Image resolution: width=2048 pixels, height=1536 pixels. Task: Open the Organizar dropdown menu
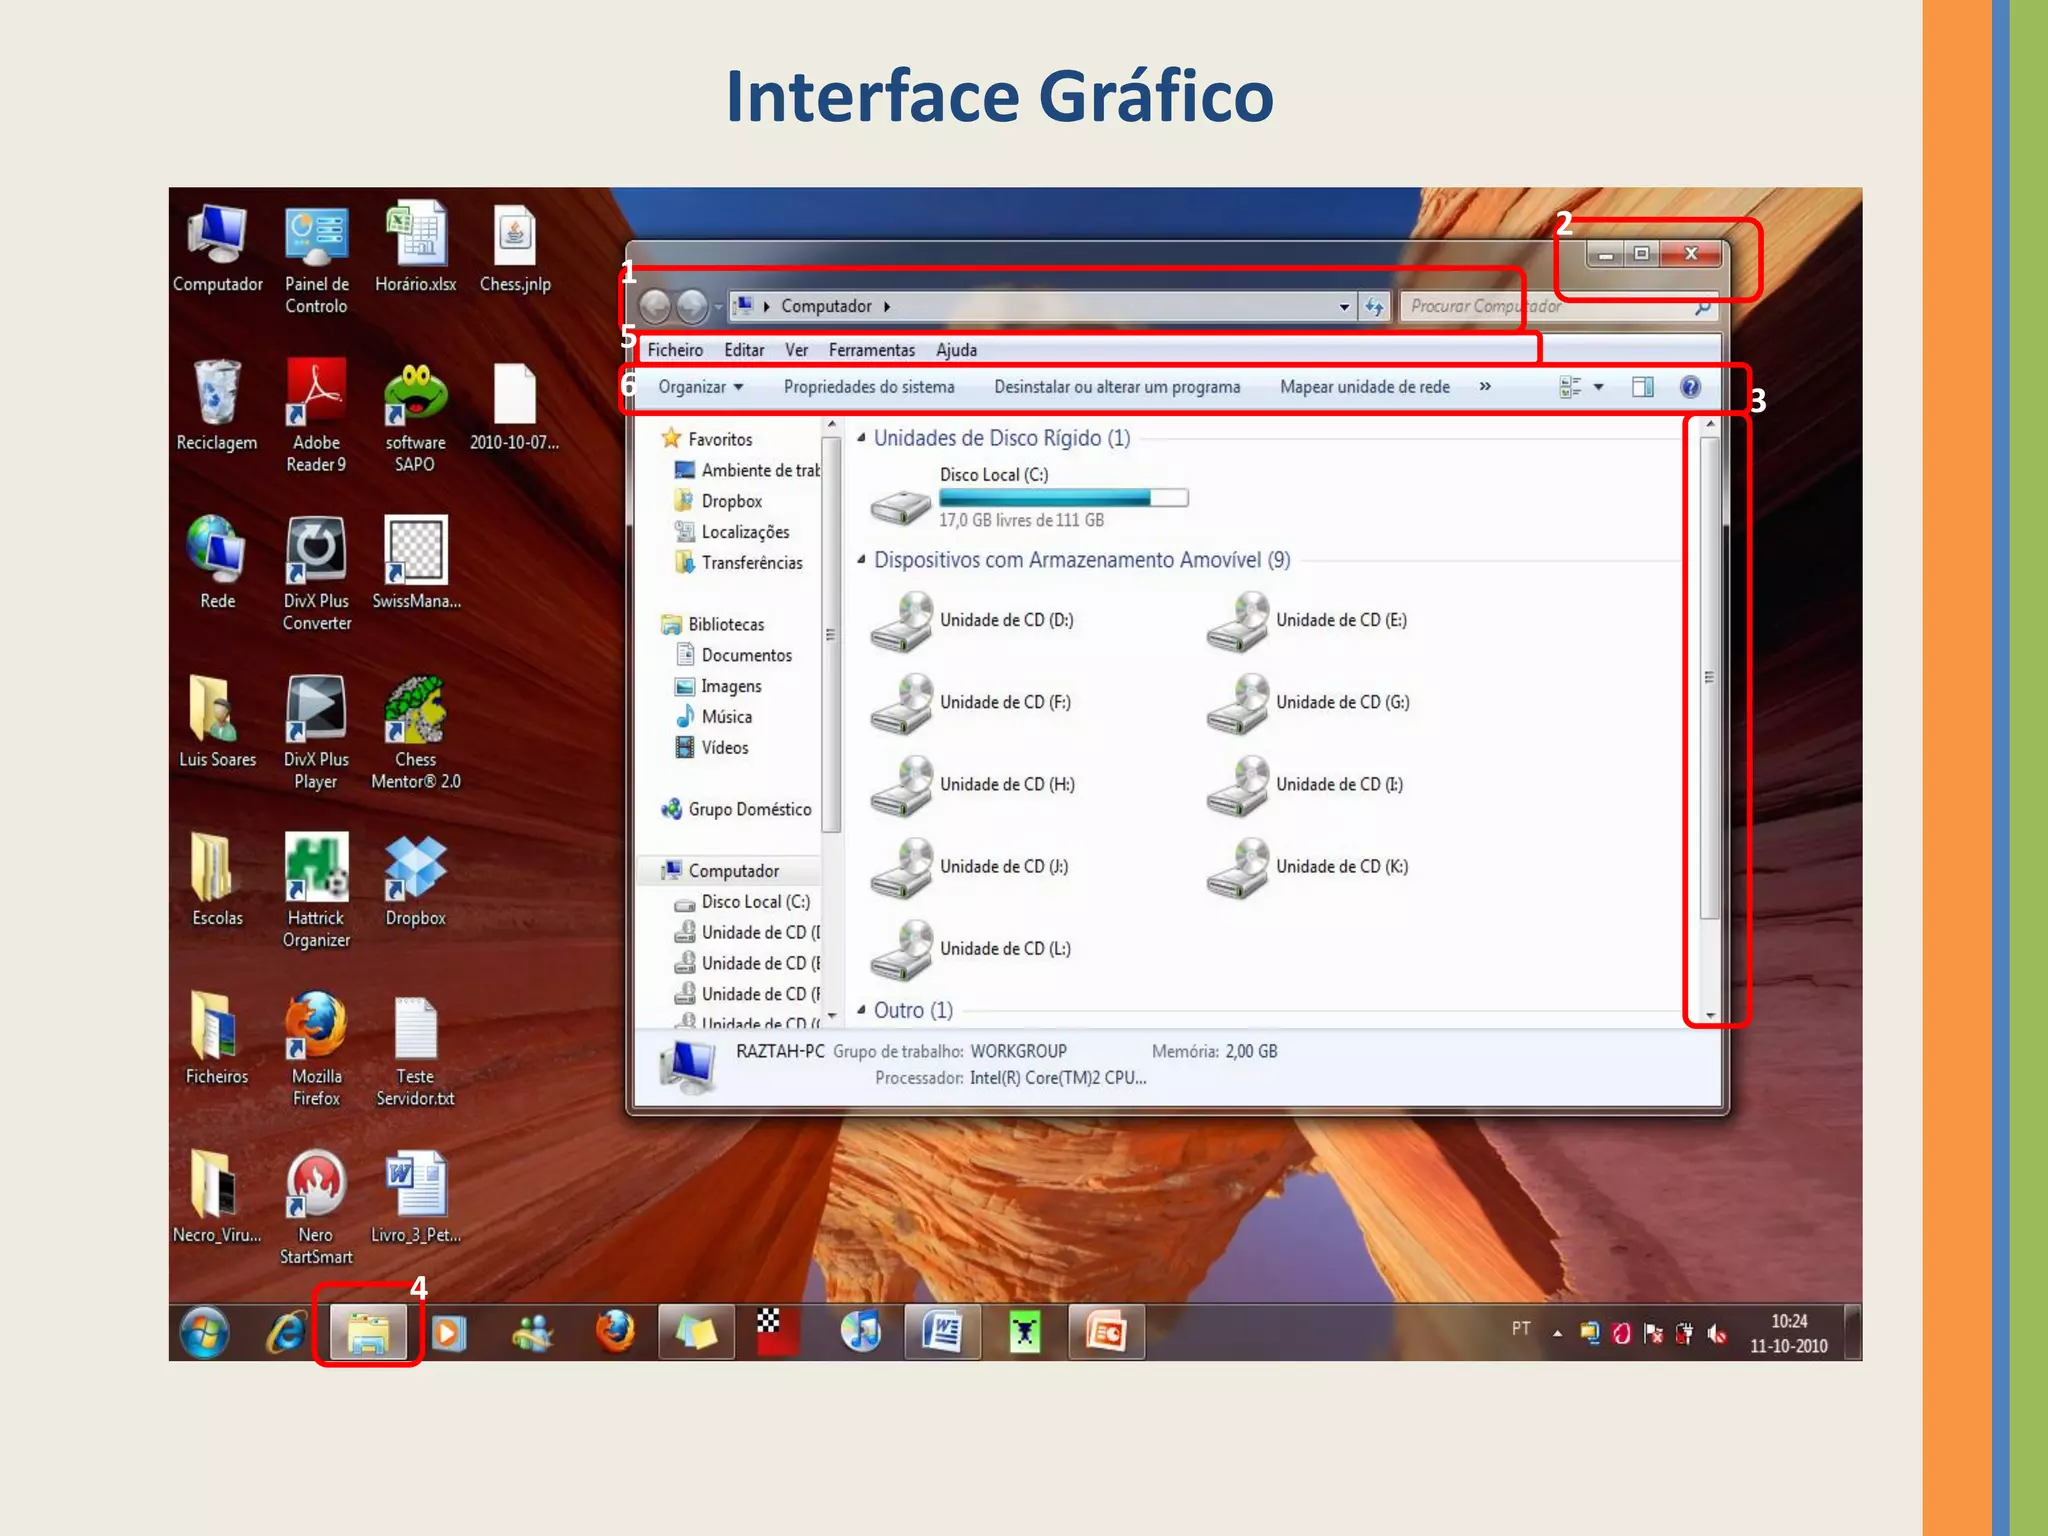point(701,387)
